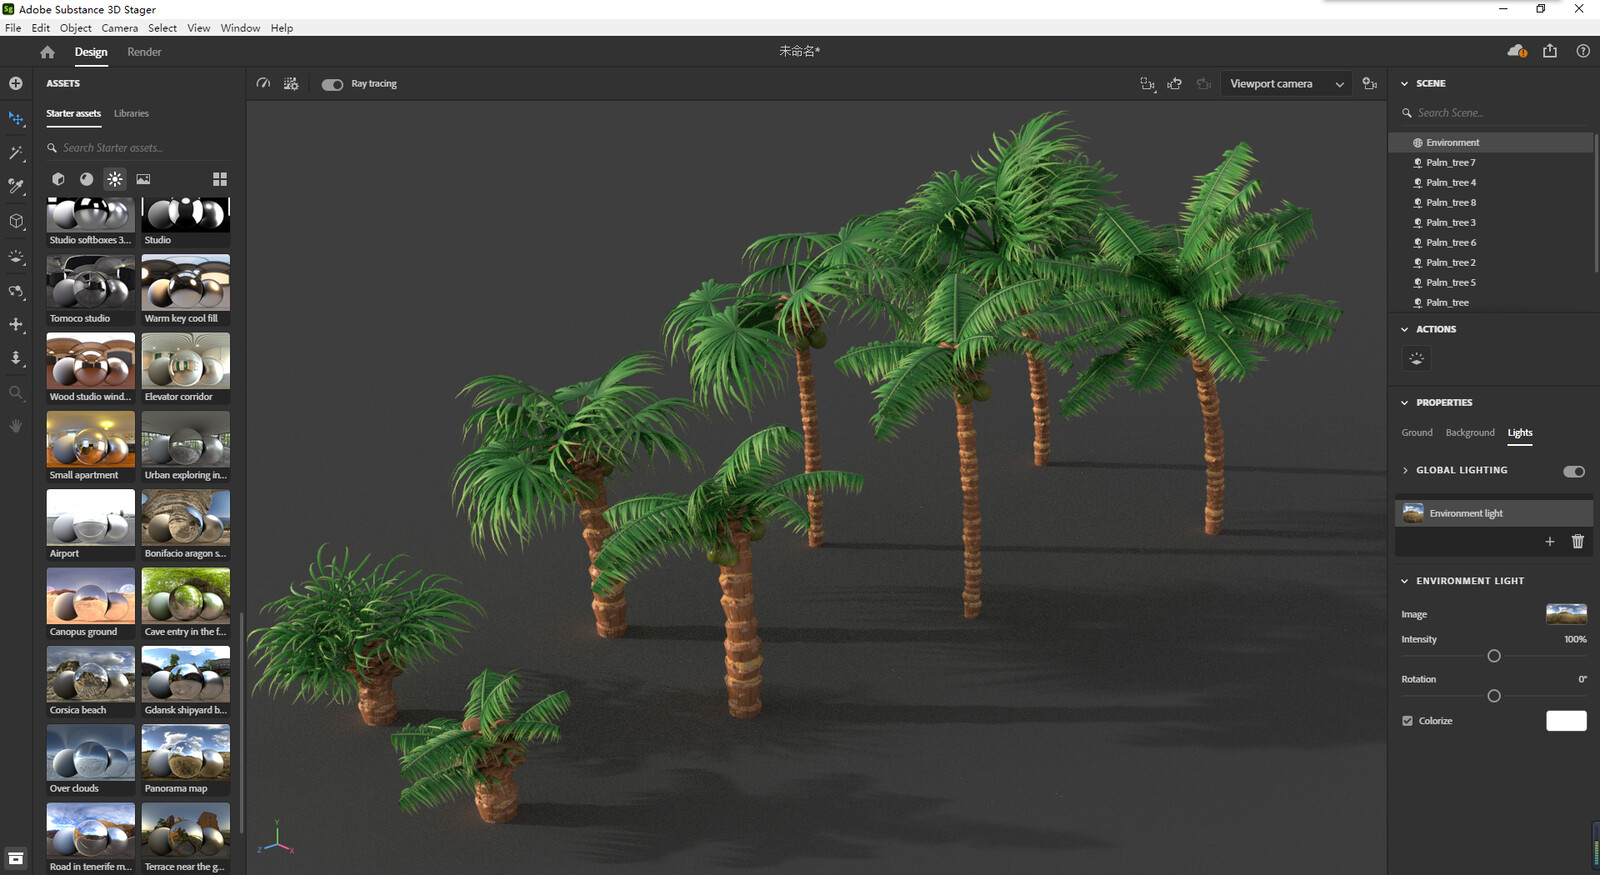Click the Rotation slider handle

(x=1494, y=696)
